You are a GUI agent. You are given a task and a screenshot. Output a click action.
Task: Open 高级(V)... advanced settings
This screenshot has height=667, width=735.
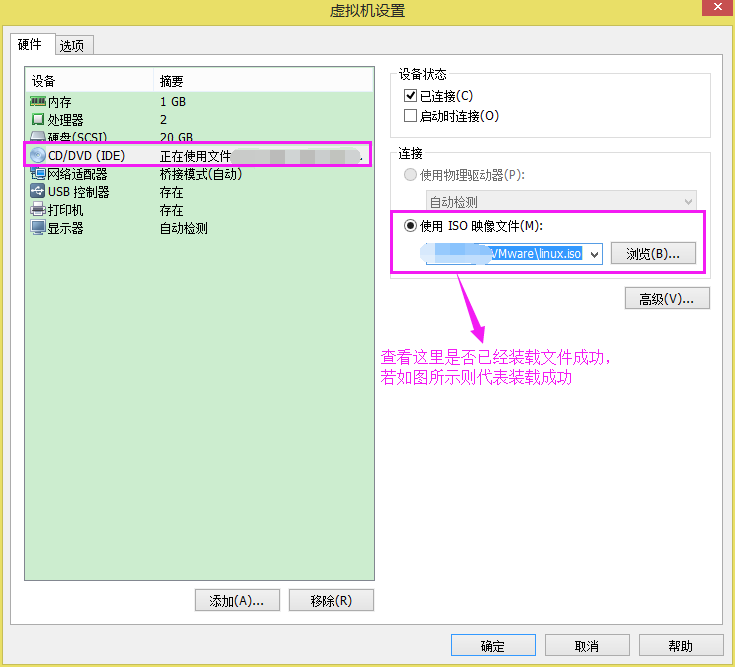667,298
